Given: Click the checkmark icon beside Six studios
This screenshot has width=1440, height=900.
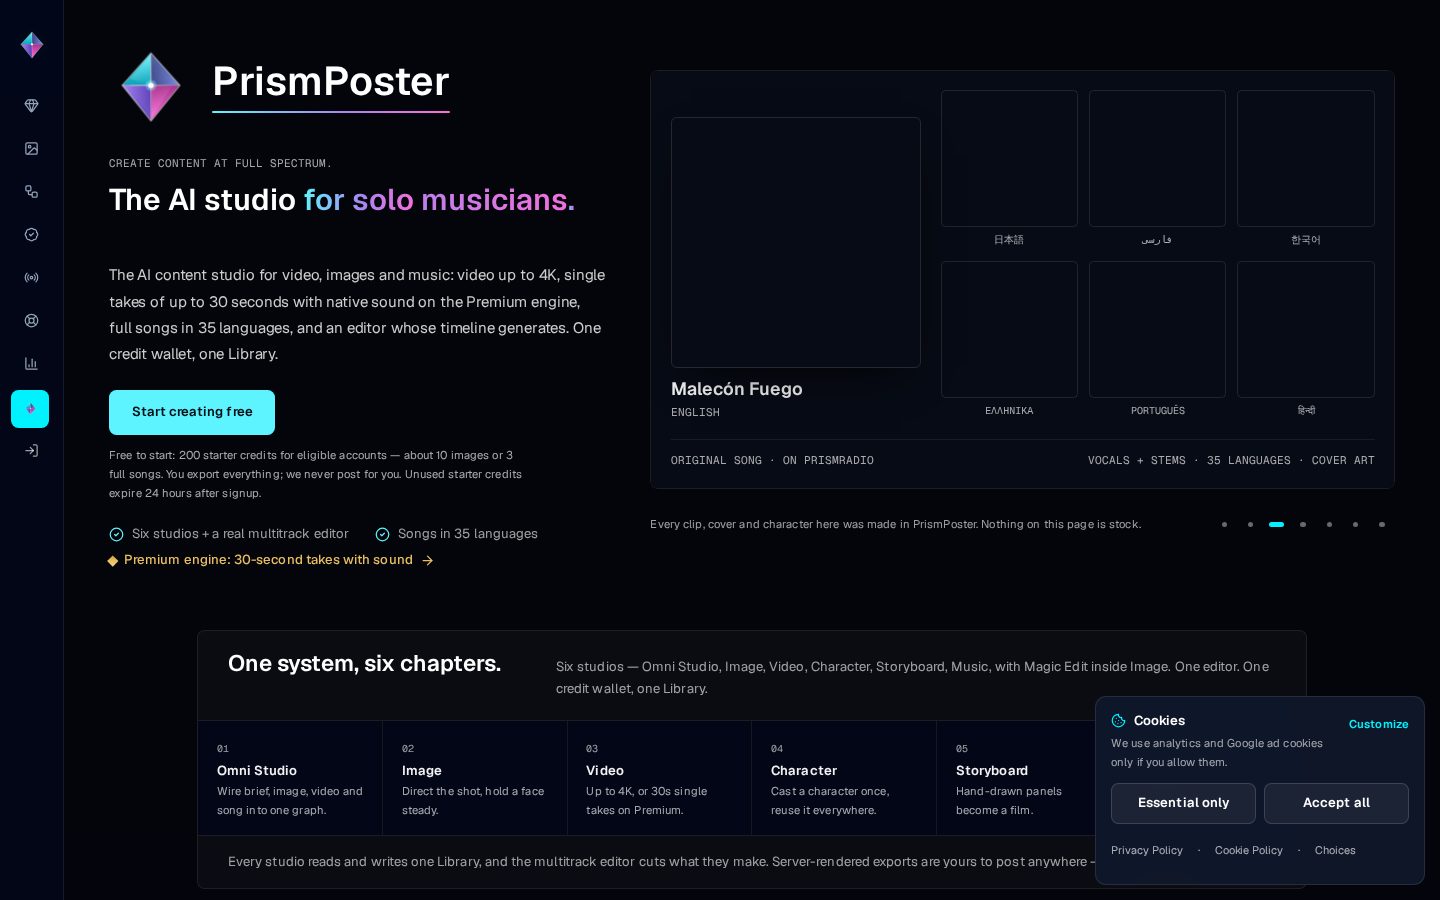Looking at the screenshot, I should [x=116, y=535].
